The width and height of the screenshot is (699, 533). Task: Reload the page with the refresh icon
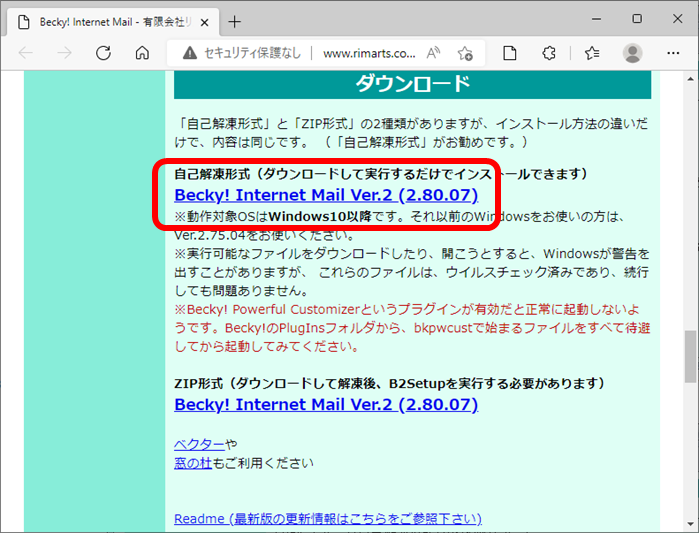pos(103,53)
